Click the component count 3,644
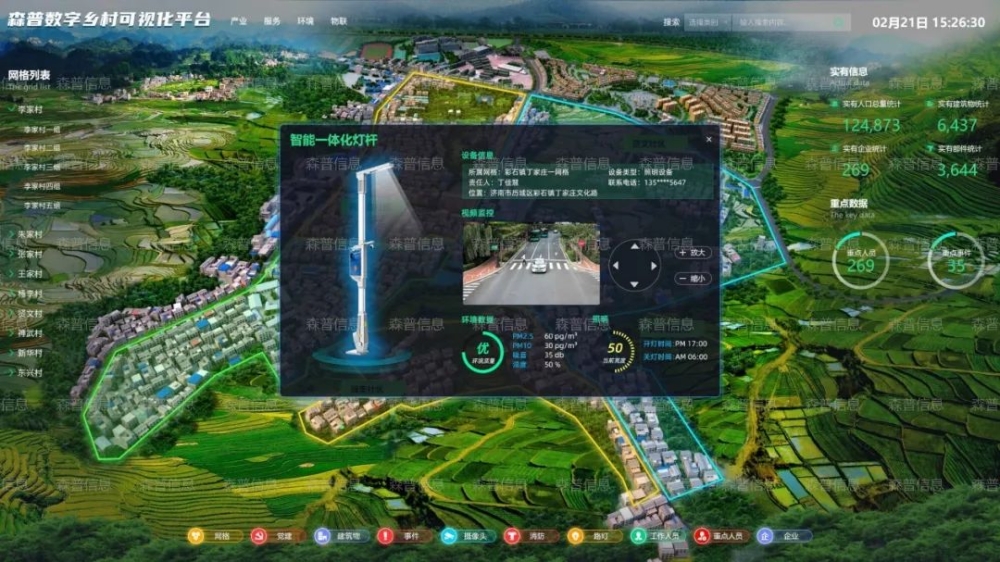This screenshot has height=562, width=1000. [957, 170]
